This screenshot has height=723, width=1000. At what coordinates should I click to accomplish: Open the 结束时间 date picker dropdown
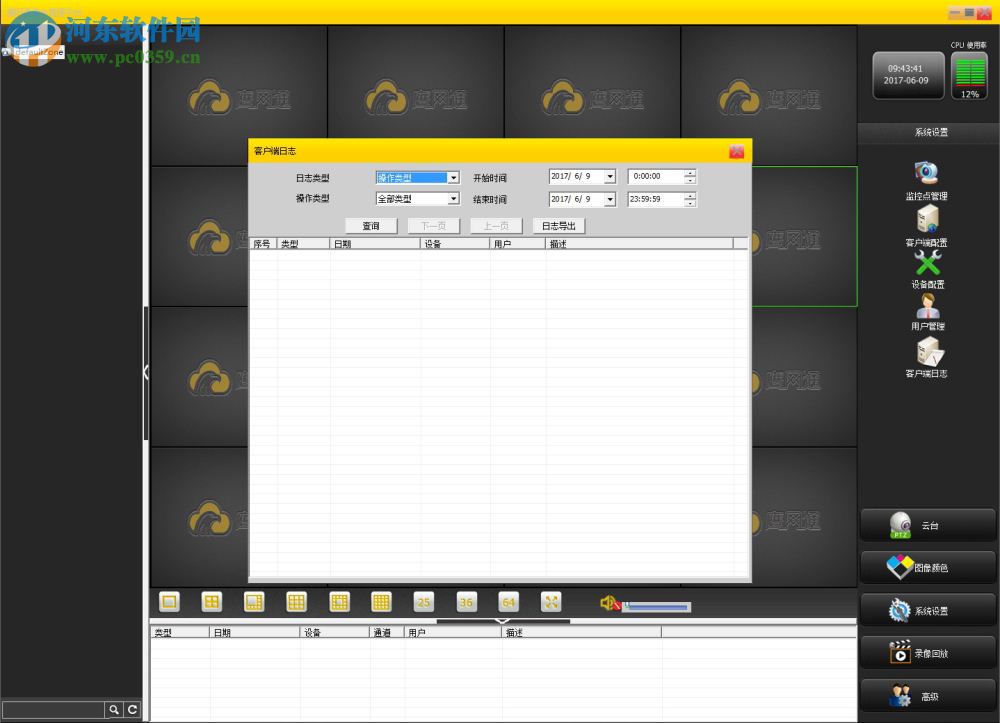610,200
